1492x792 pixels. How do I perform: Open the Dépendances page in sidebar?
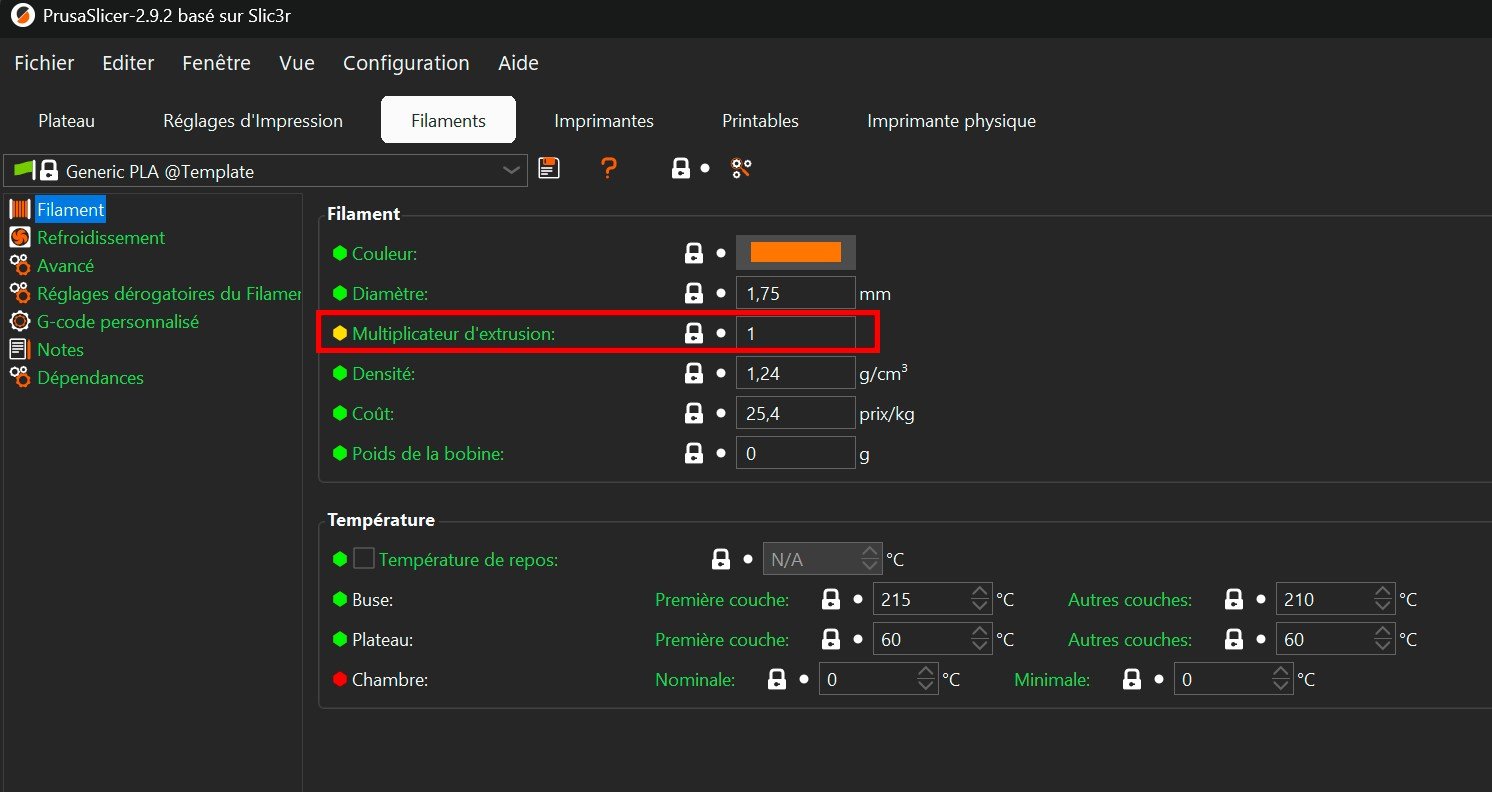click(90, 378)
